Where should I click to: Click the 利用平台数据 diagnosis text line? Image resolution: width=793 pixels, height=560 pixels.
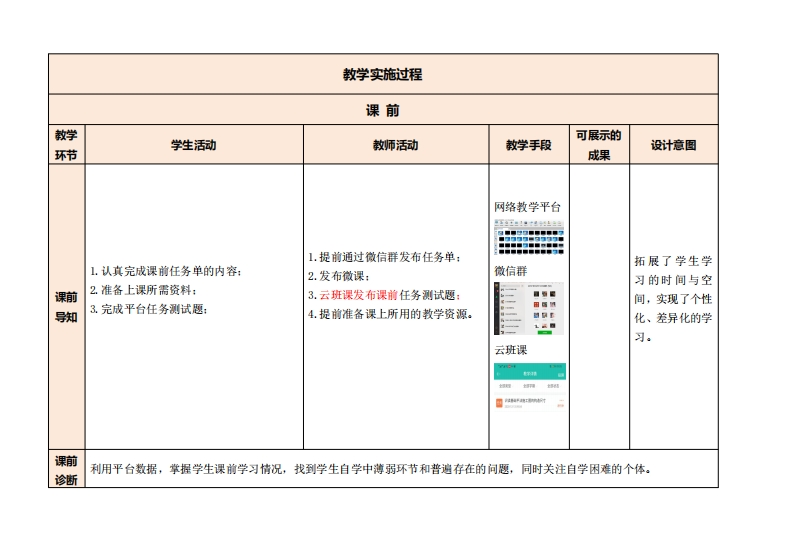(x=370, y=468)
